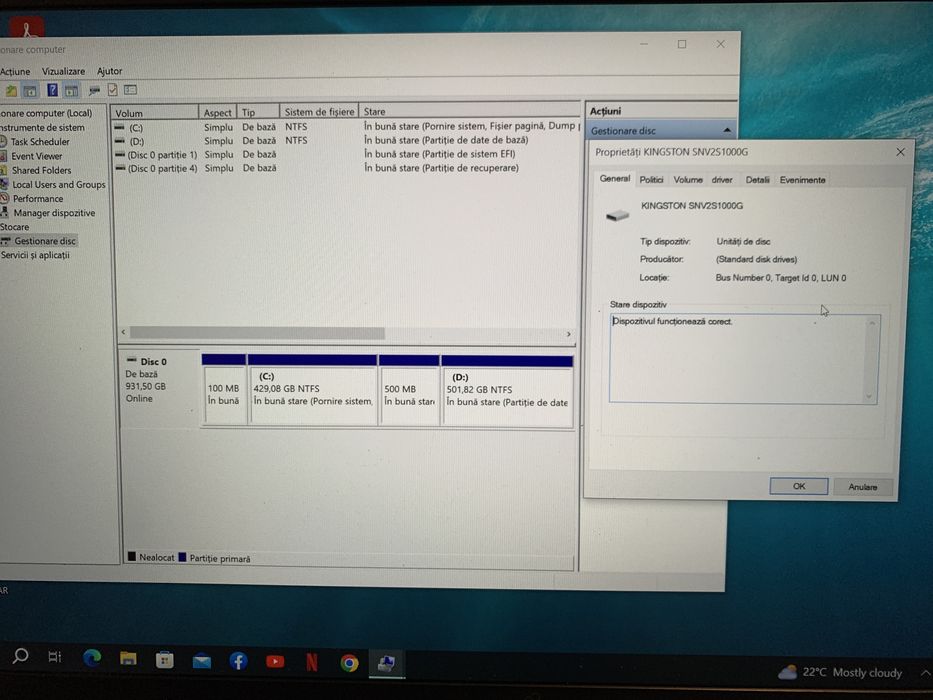Viewport: 933px width, 700px height.
Task: Toggle Show/Hide Console Tree toolbar icon
Action: (x=30, y=90)
